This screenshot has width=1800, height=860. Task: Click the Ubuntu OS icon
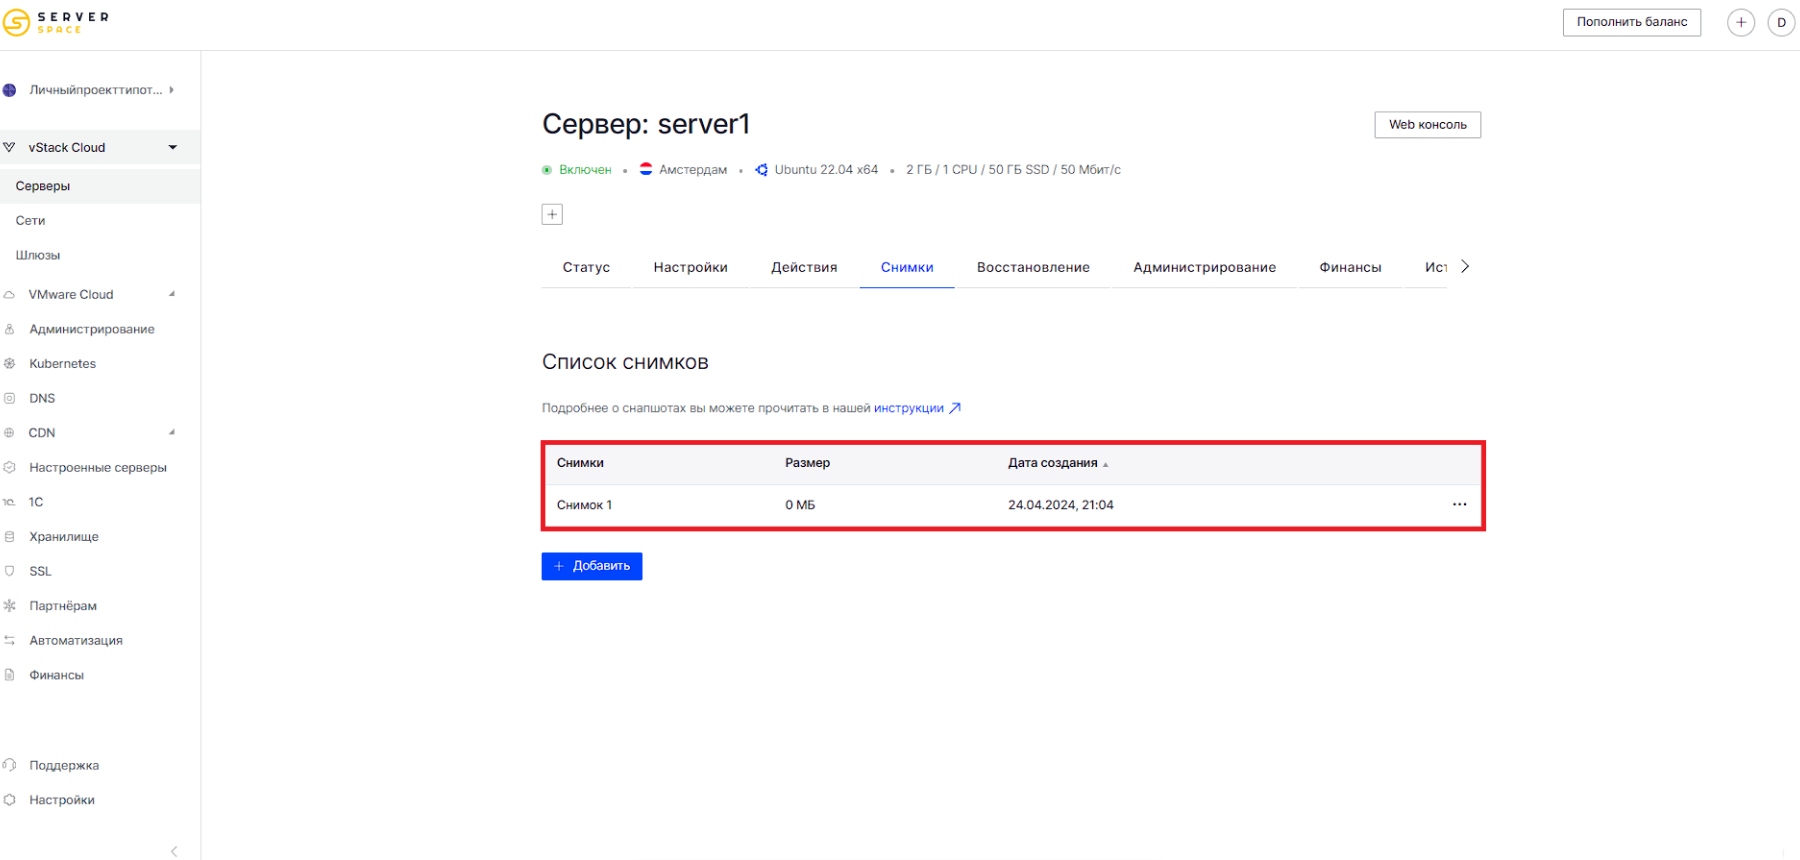[x=762, y=170]
